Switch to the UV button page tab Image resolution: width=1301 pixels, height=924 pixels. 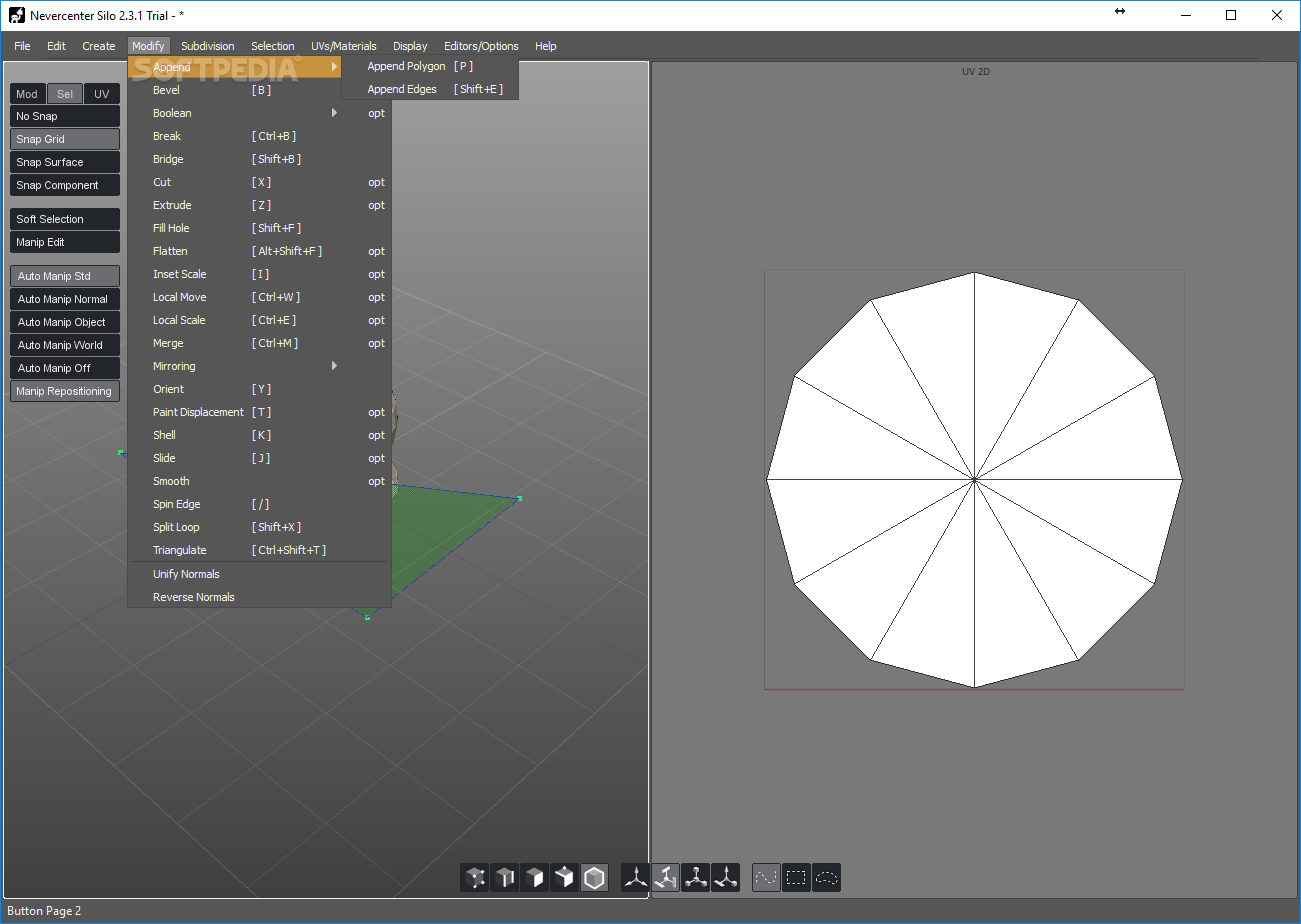[102, 94]
